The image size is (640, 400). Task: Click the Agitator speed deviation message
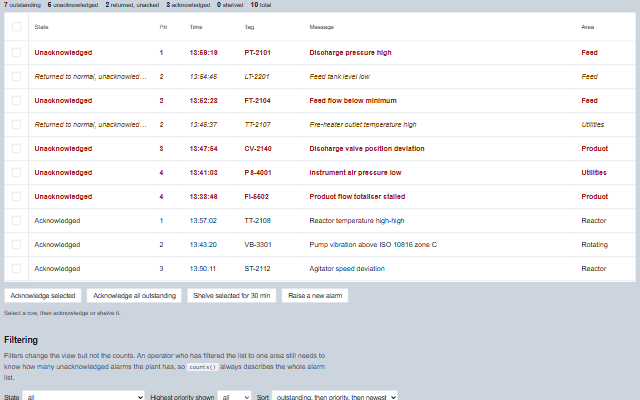click(347, 268)
